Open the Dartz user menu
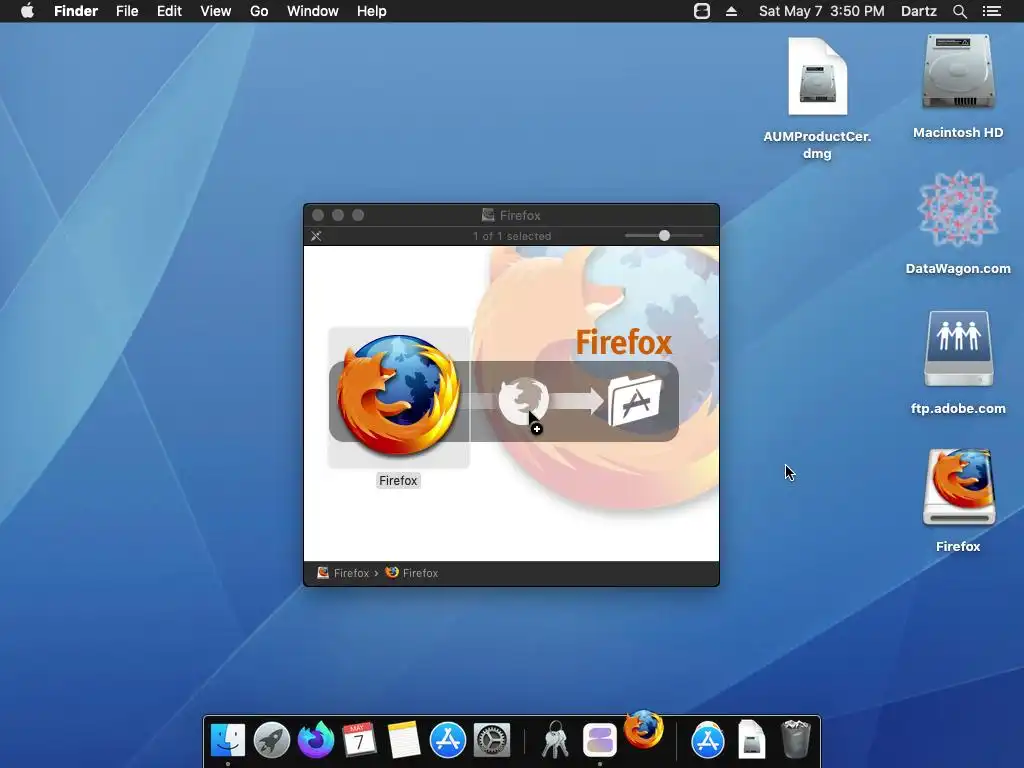 [918, 11]
